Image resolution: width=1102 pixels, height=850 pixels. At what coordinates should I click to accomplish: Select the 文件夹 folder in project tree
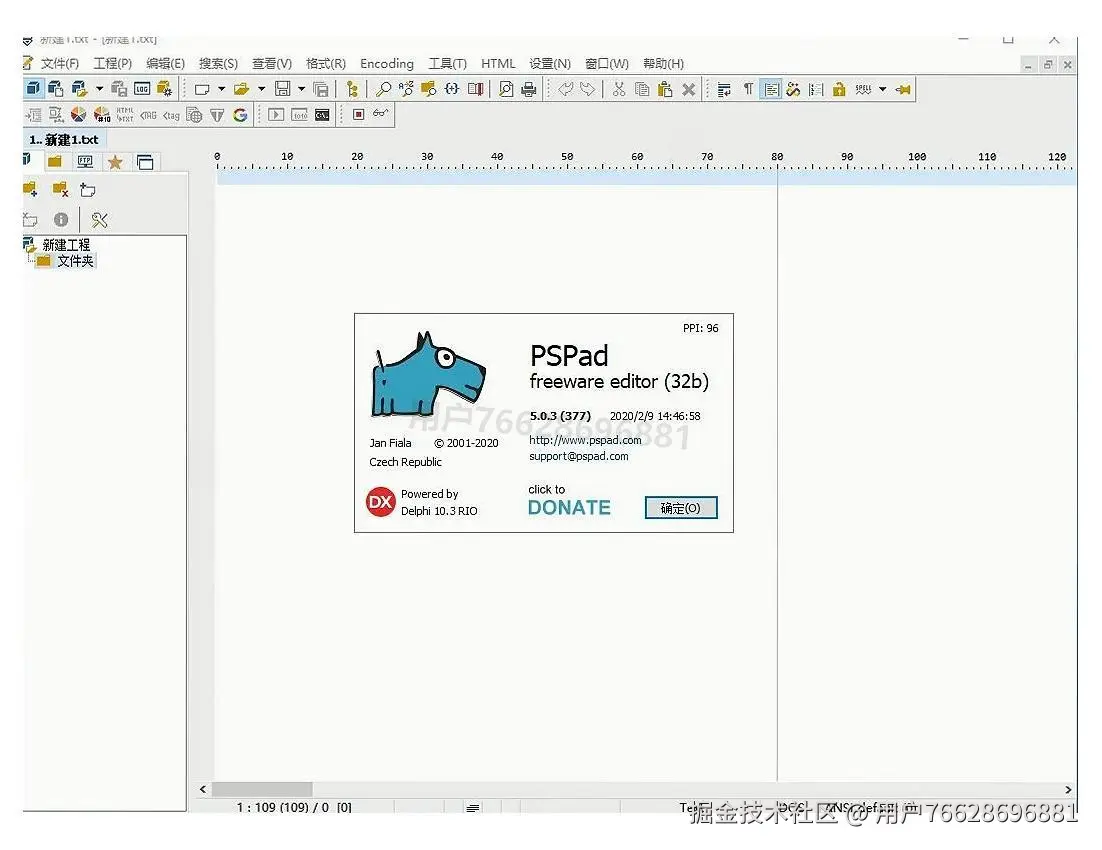tap(75, 261)
